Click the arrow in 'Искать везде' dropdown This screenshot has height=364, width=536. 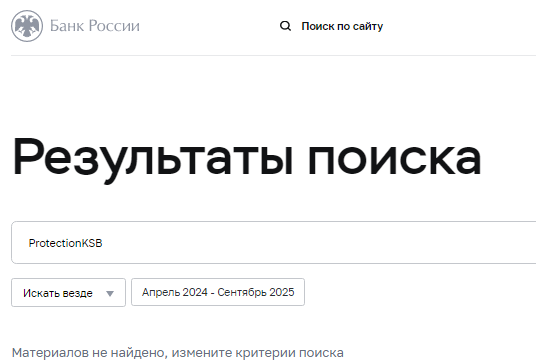click(110, 293)
